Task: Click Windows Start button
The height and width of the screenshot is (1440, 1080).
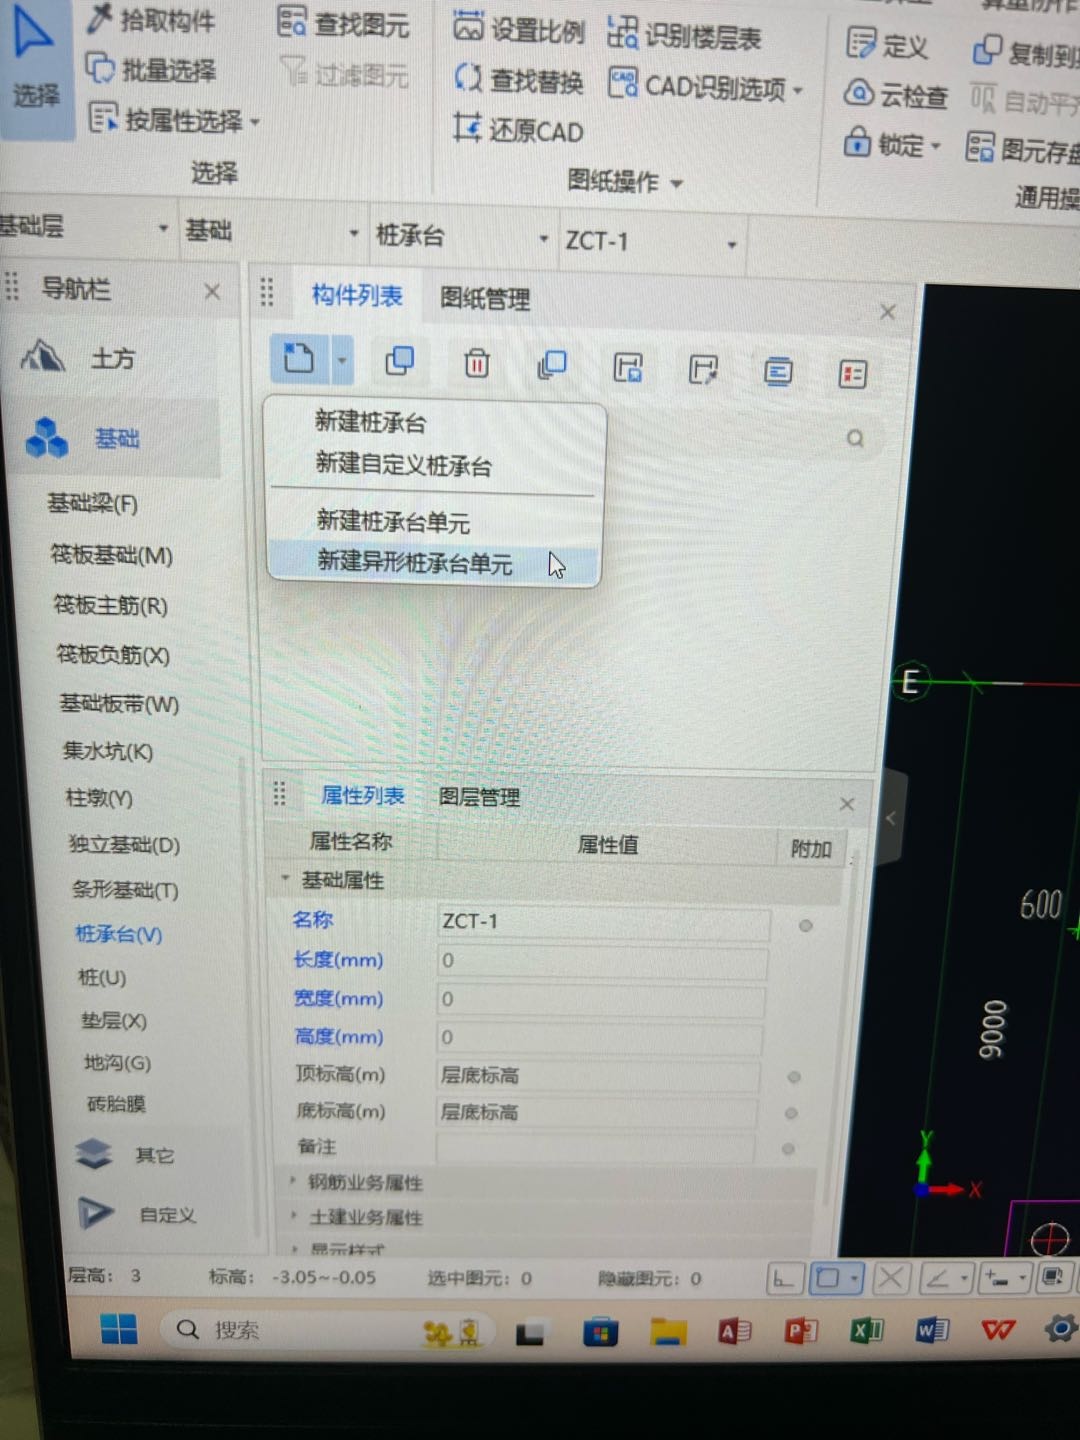Action: pyautogui.click(x=119, y=1328)
